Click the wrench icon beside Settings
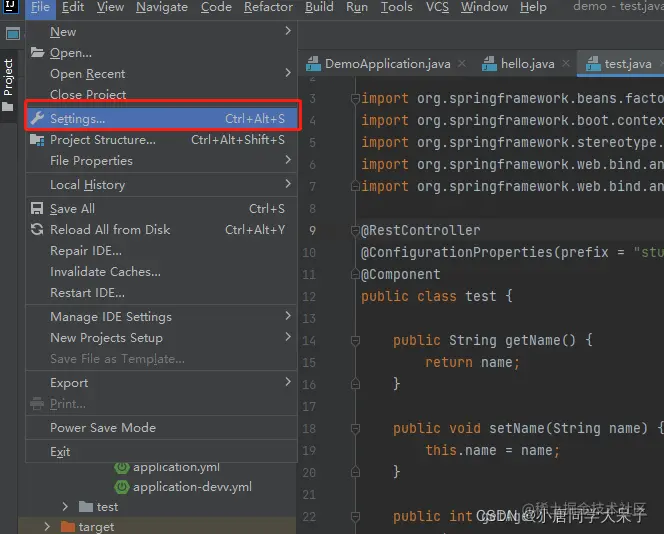The height and width of the screenshot is (534, 664). point(37,119)
